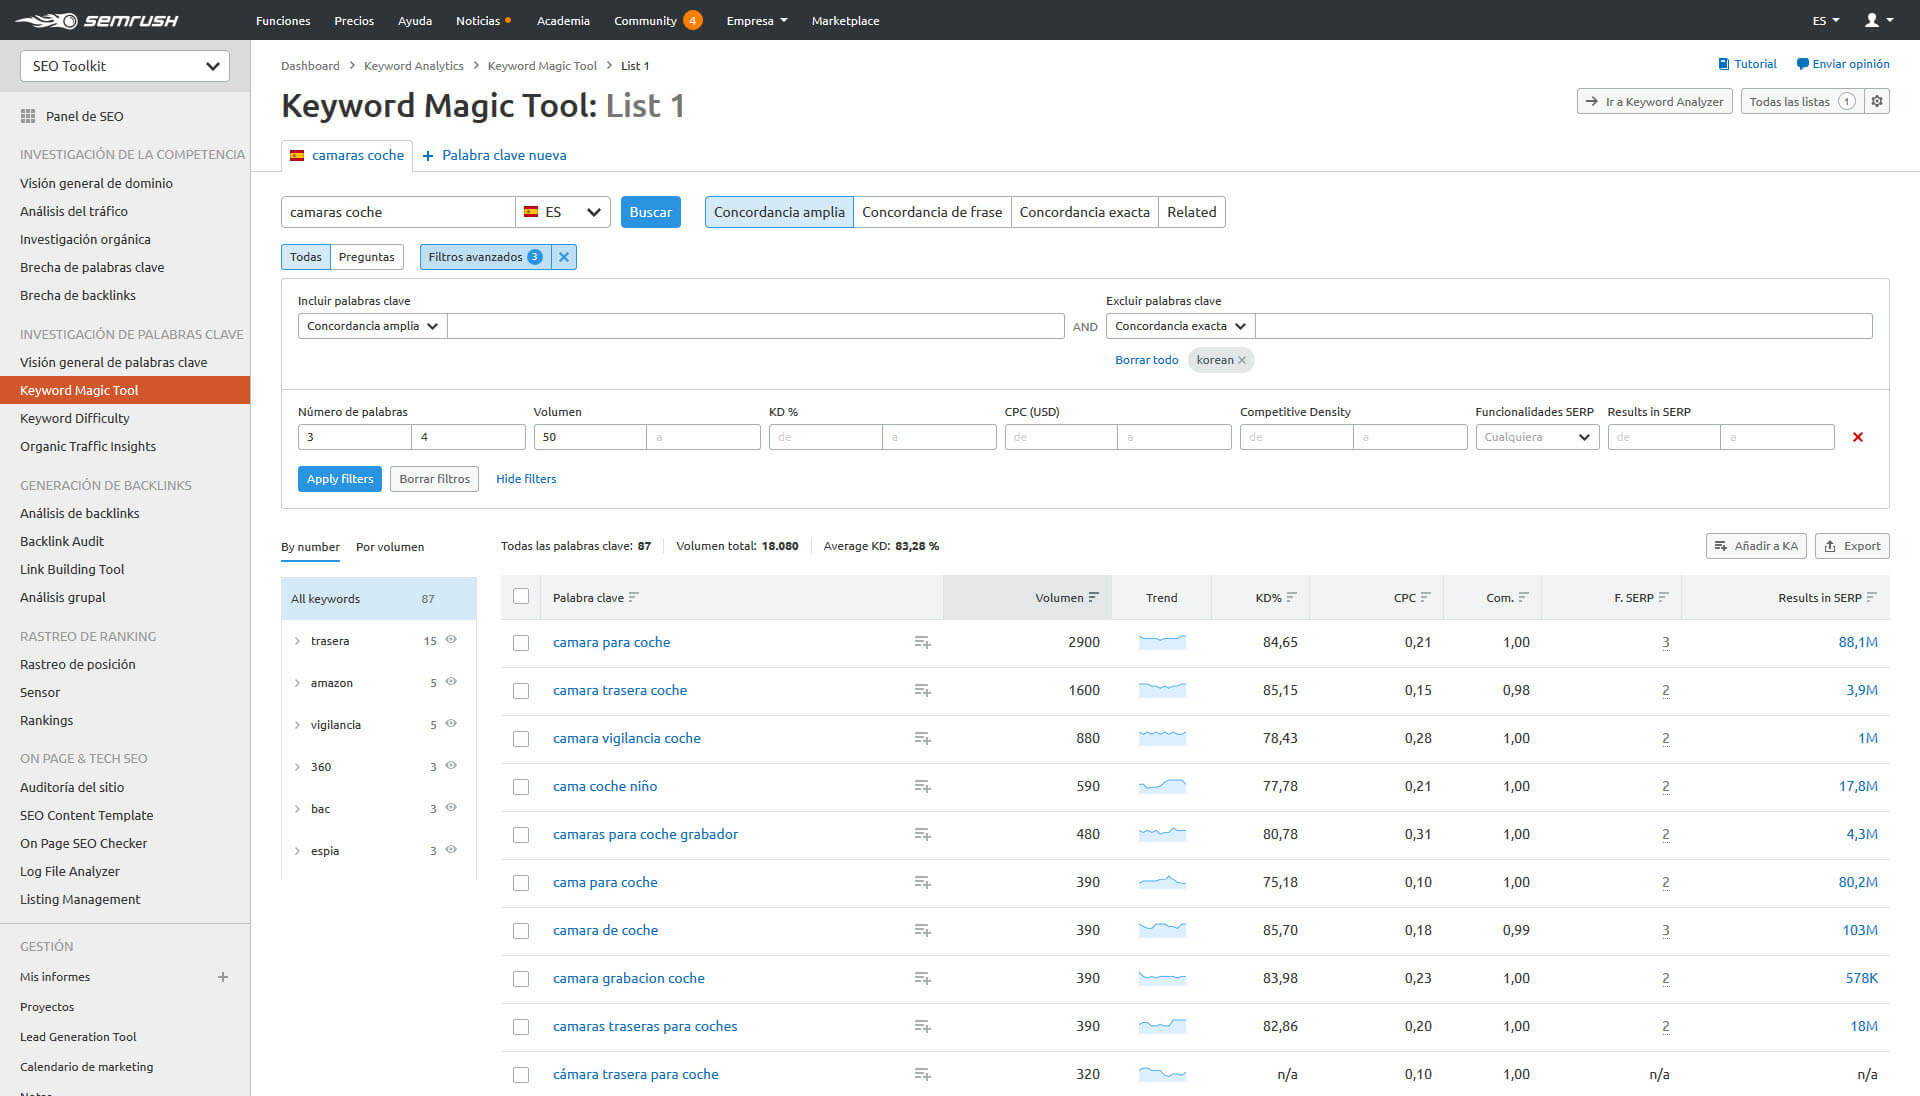Click add-to-list icon for camaras traseras para coches
This screenshot has width=1920, height=1096.
tap(922, 1026)
